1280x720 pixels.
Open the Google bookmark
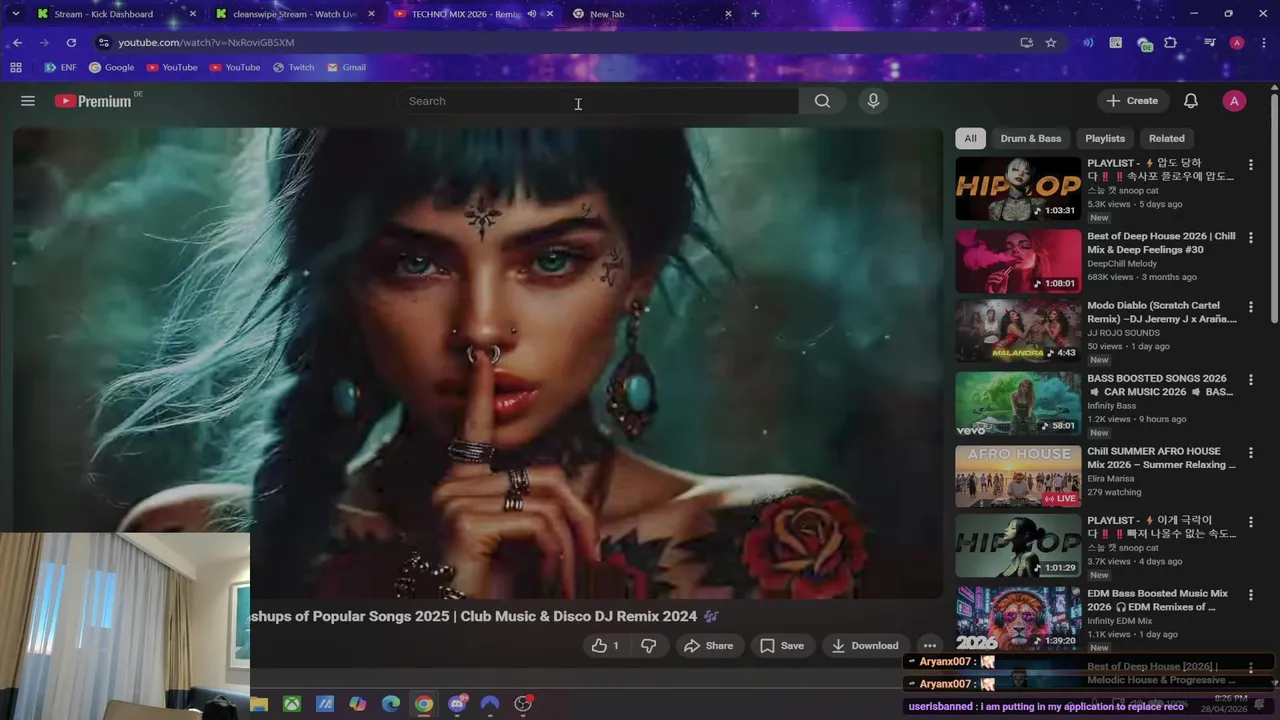coord(111,68)
